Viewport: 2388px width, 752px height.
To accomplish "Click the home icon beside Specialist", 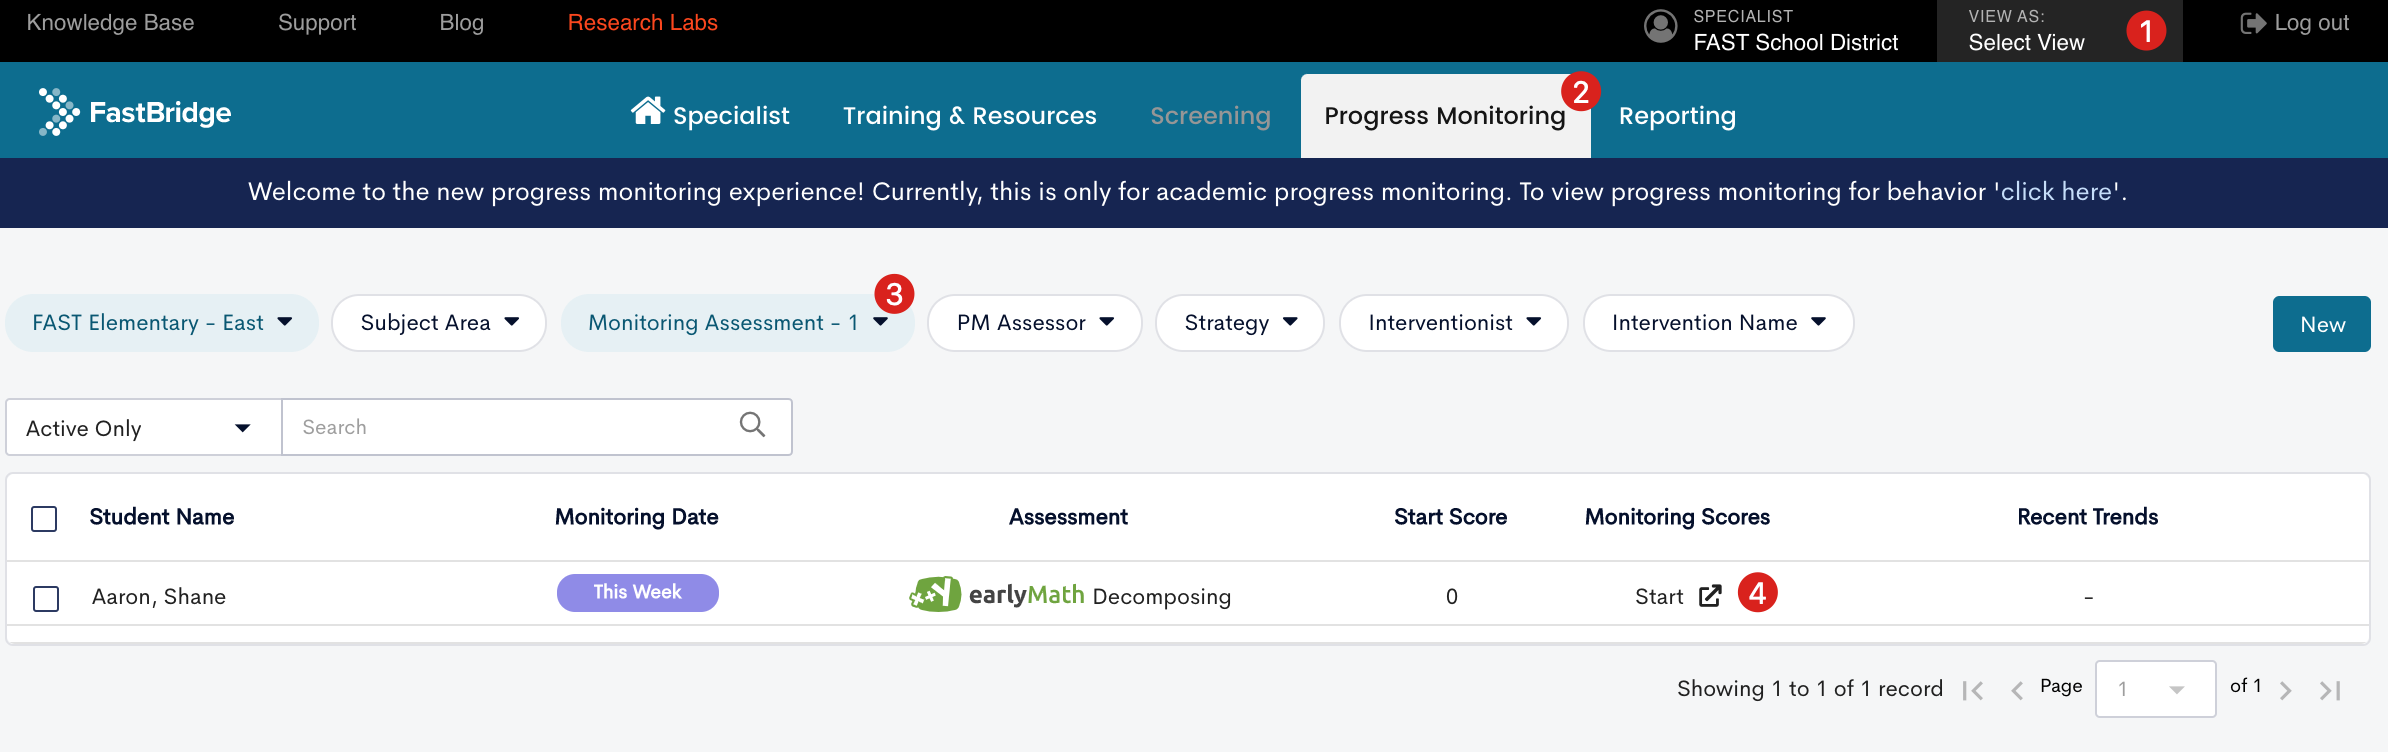I will tap(648, 111).
